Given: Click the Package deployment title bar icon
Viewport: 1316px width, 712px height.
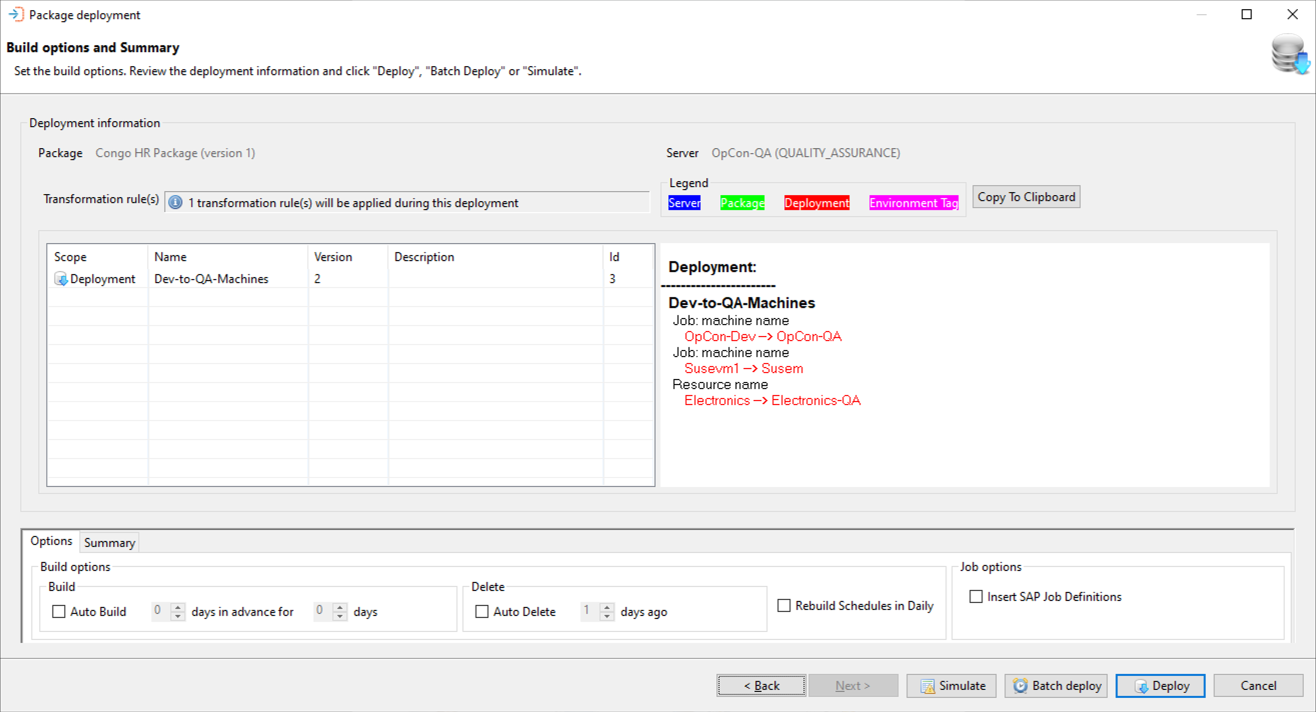Looking at the screenshot, I should (x=15, y=15).
